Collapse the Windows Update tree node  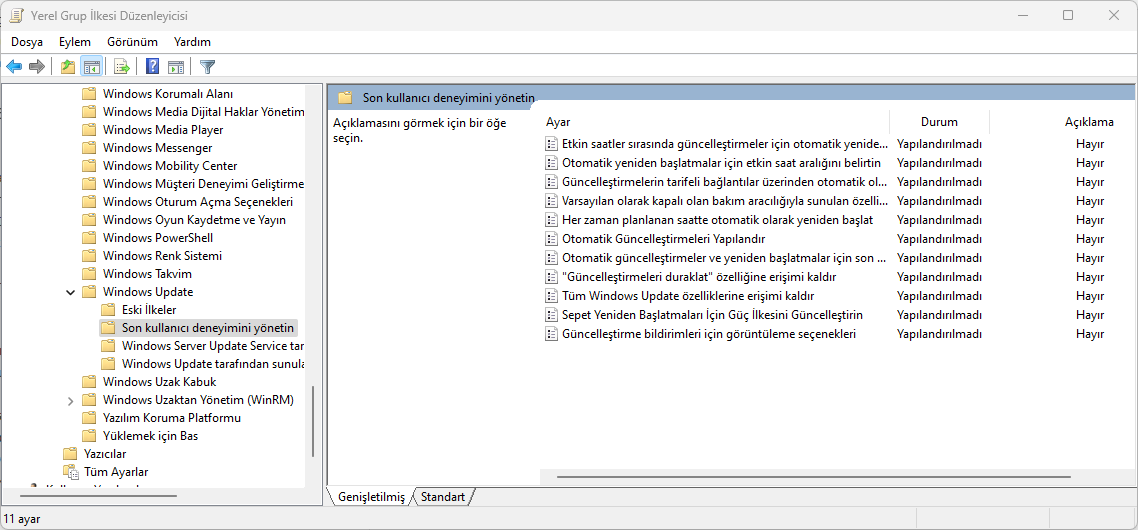coord(70,293)
